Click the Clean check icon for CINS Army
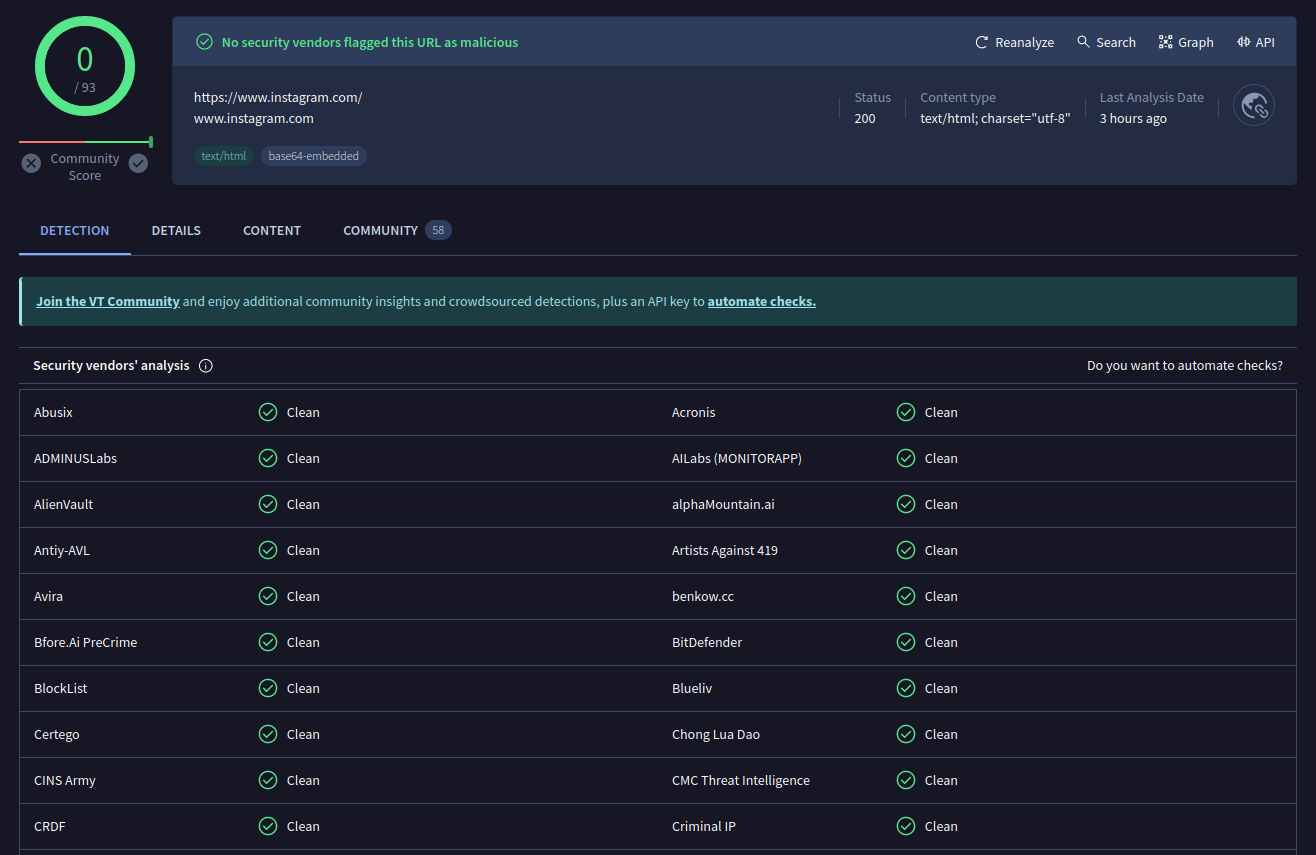 268,780
